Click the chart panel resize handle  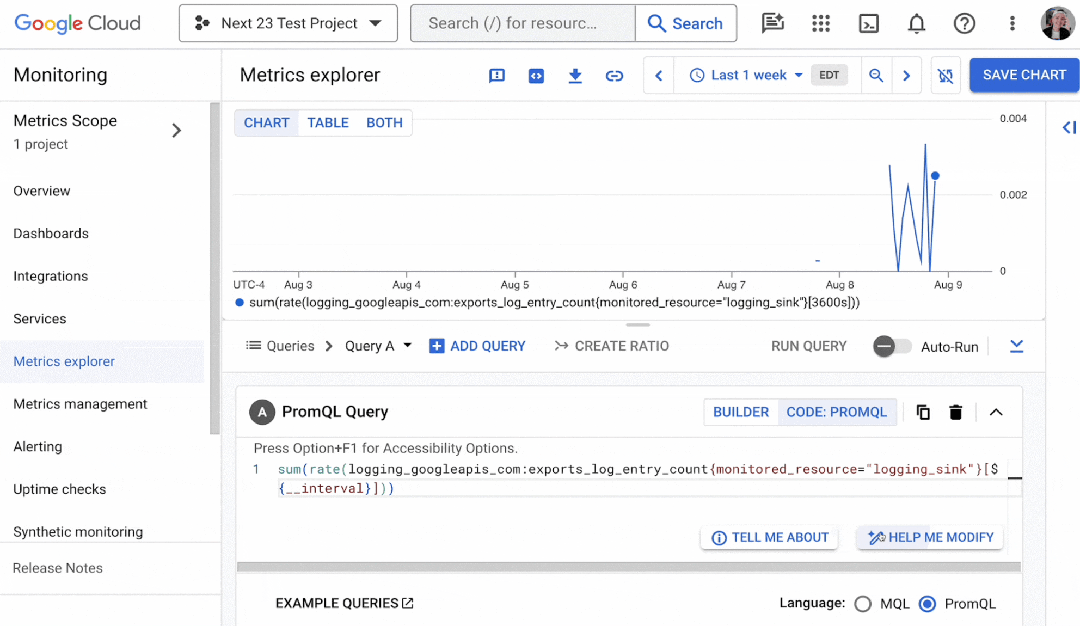pyautogui.click(x=638, y=324)
